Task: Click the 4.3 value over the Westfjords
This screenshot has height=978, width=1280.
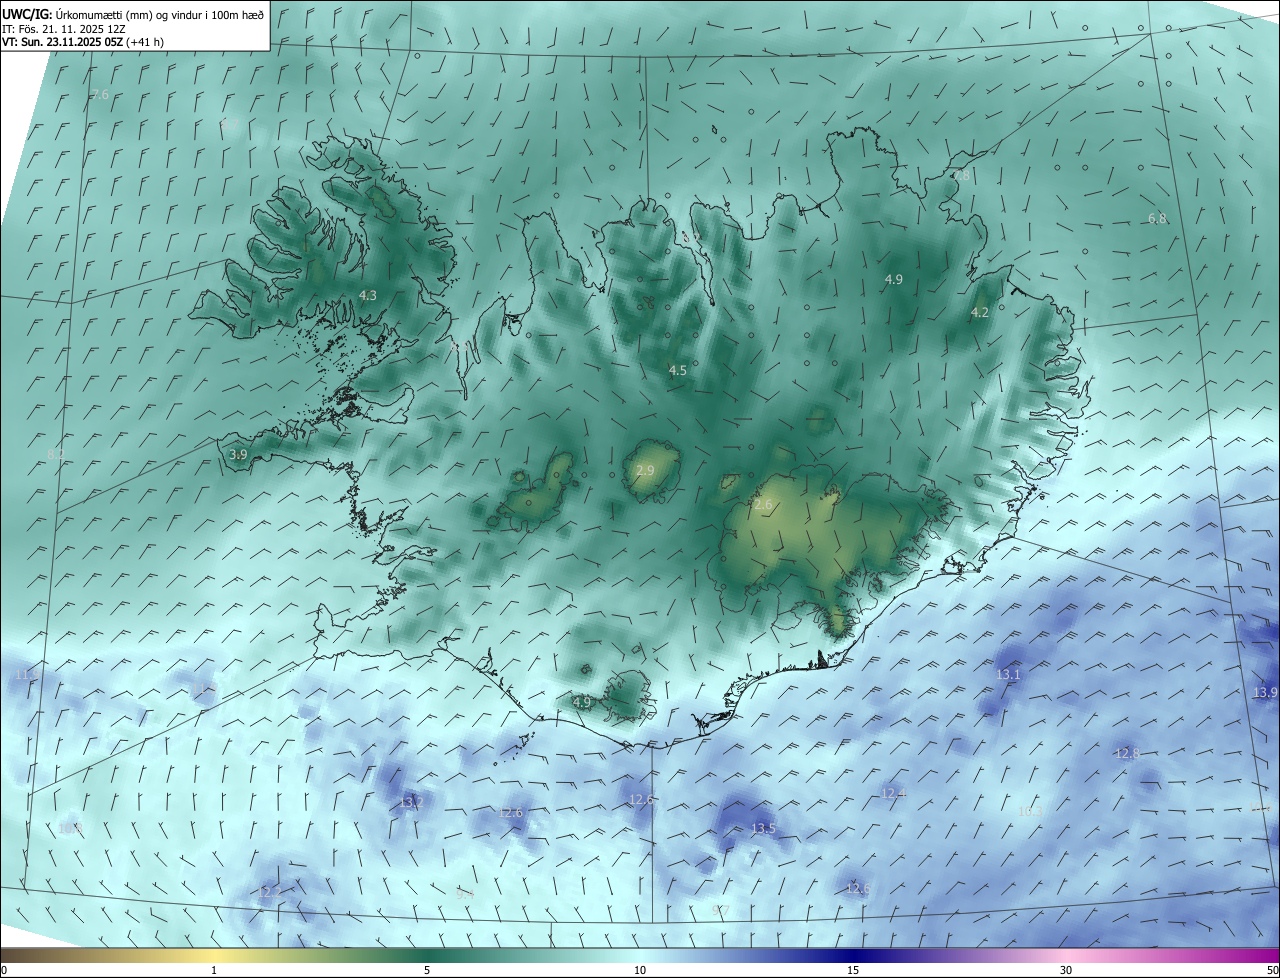Action: click(x=368, y=295)
